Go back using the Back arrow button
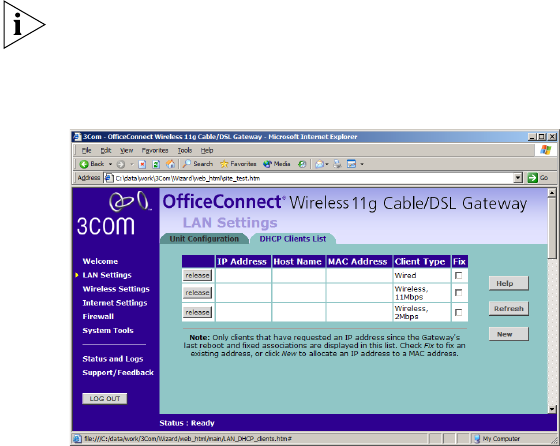 point(92,164)
